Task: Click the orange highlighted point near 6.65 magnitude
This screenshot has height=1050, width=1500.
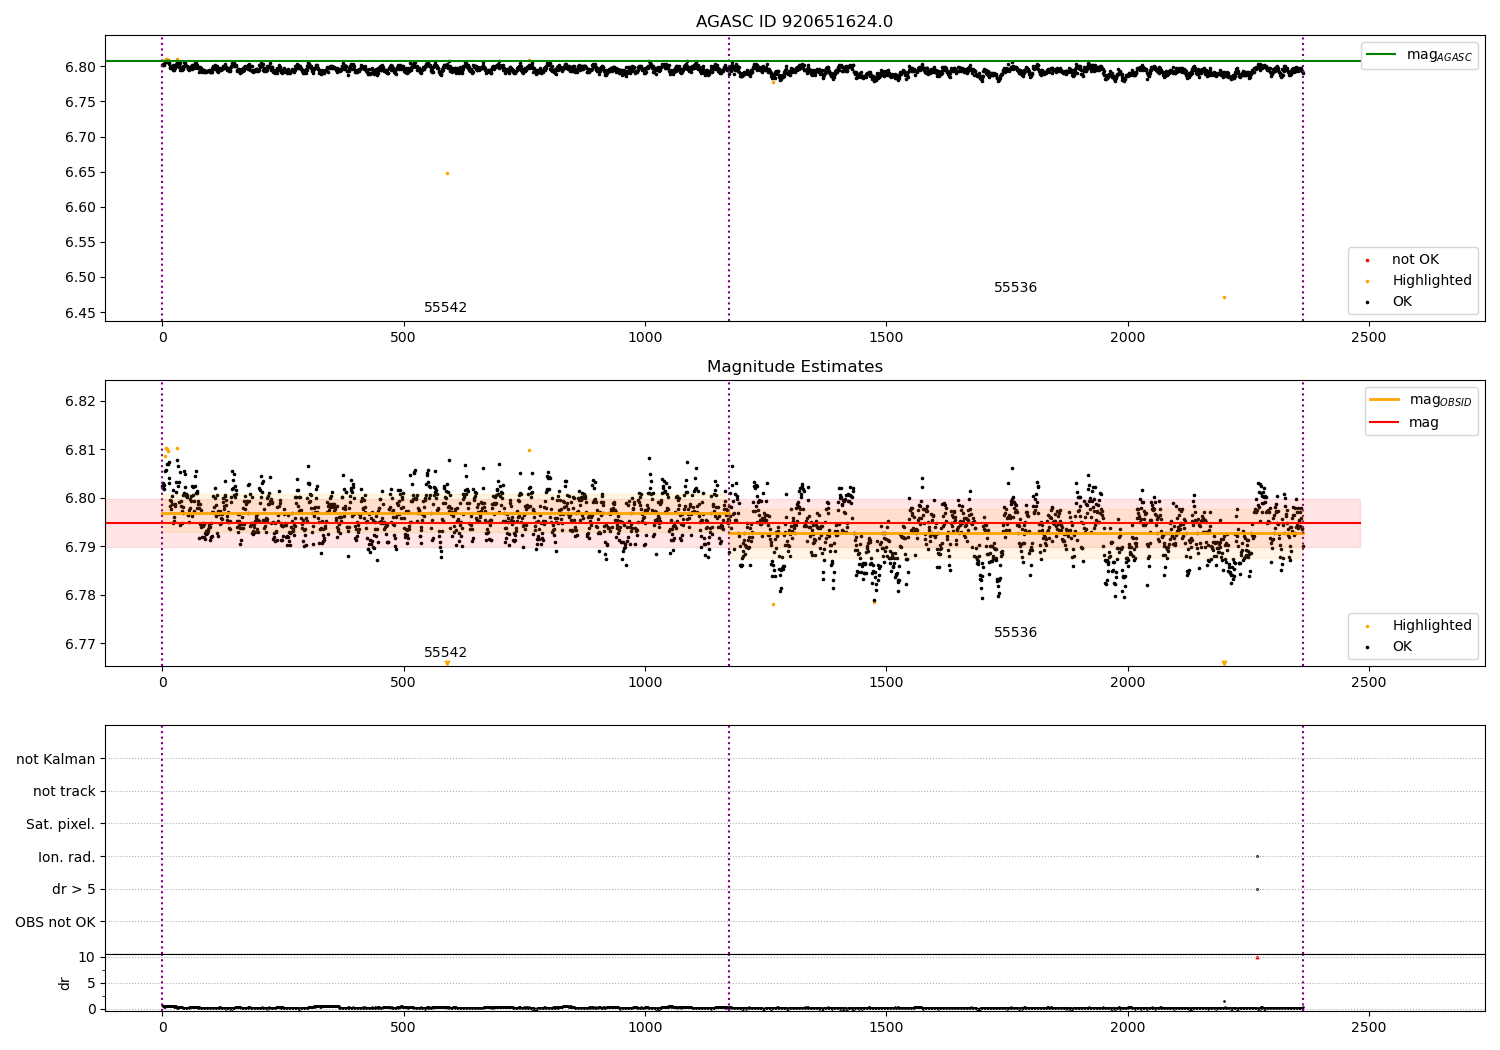Action: point(447,173)
